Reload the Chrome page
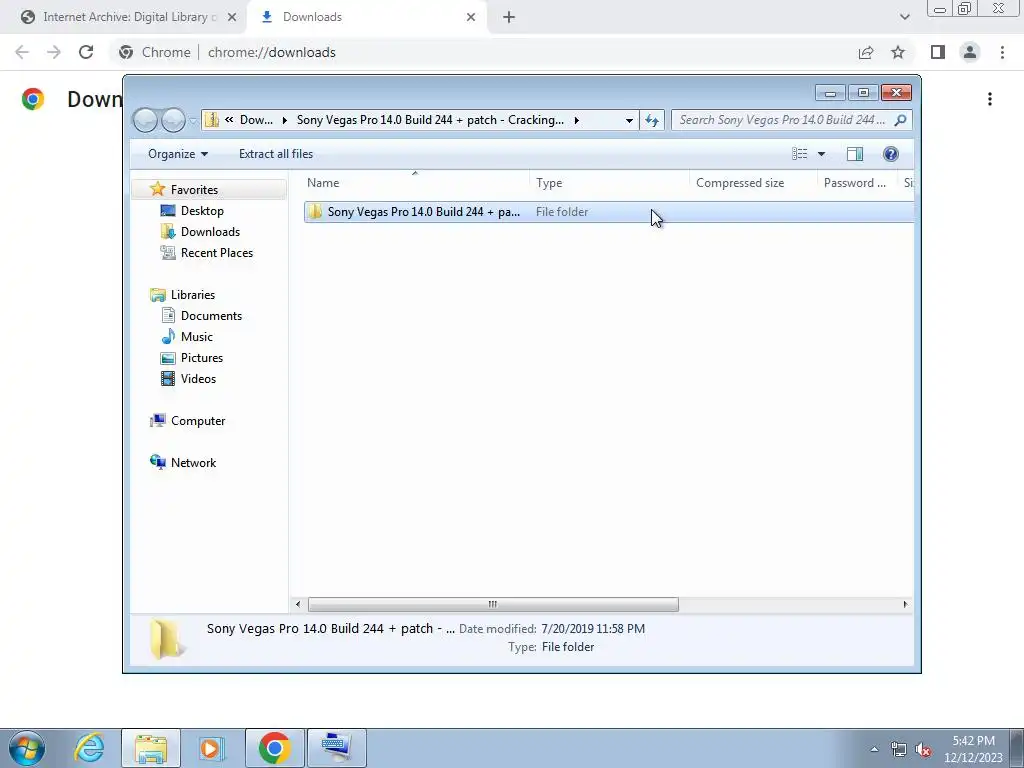Screen dimensions: 1024x768 point(86,52)
